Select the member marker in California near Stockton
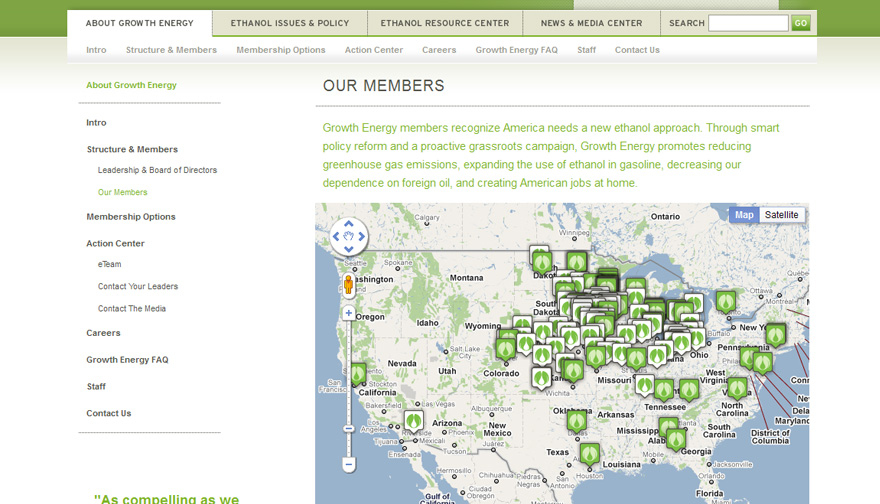Screen dimensions: 880x504 (x=358, y=374)
